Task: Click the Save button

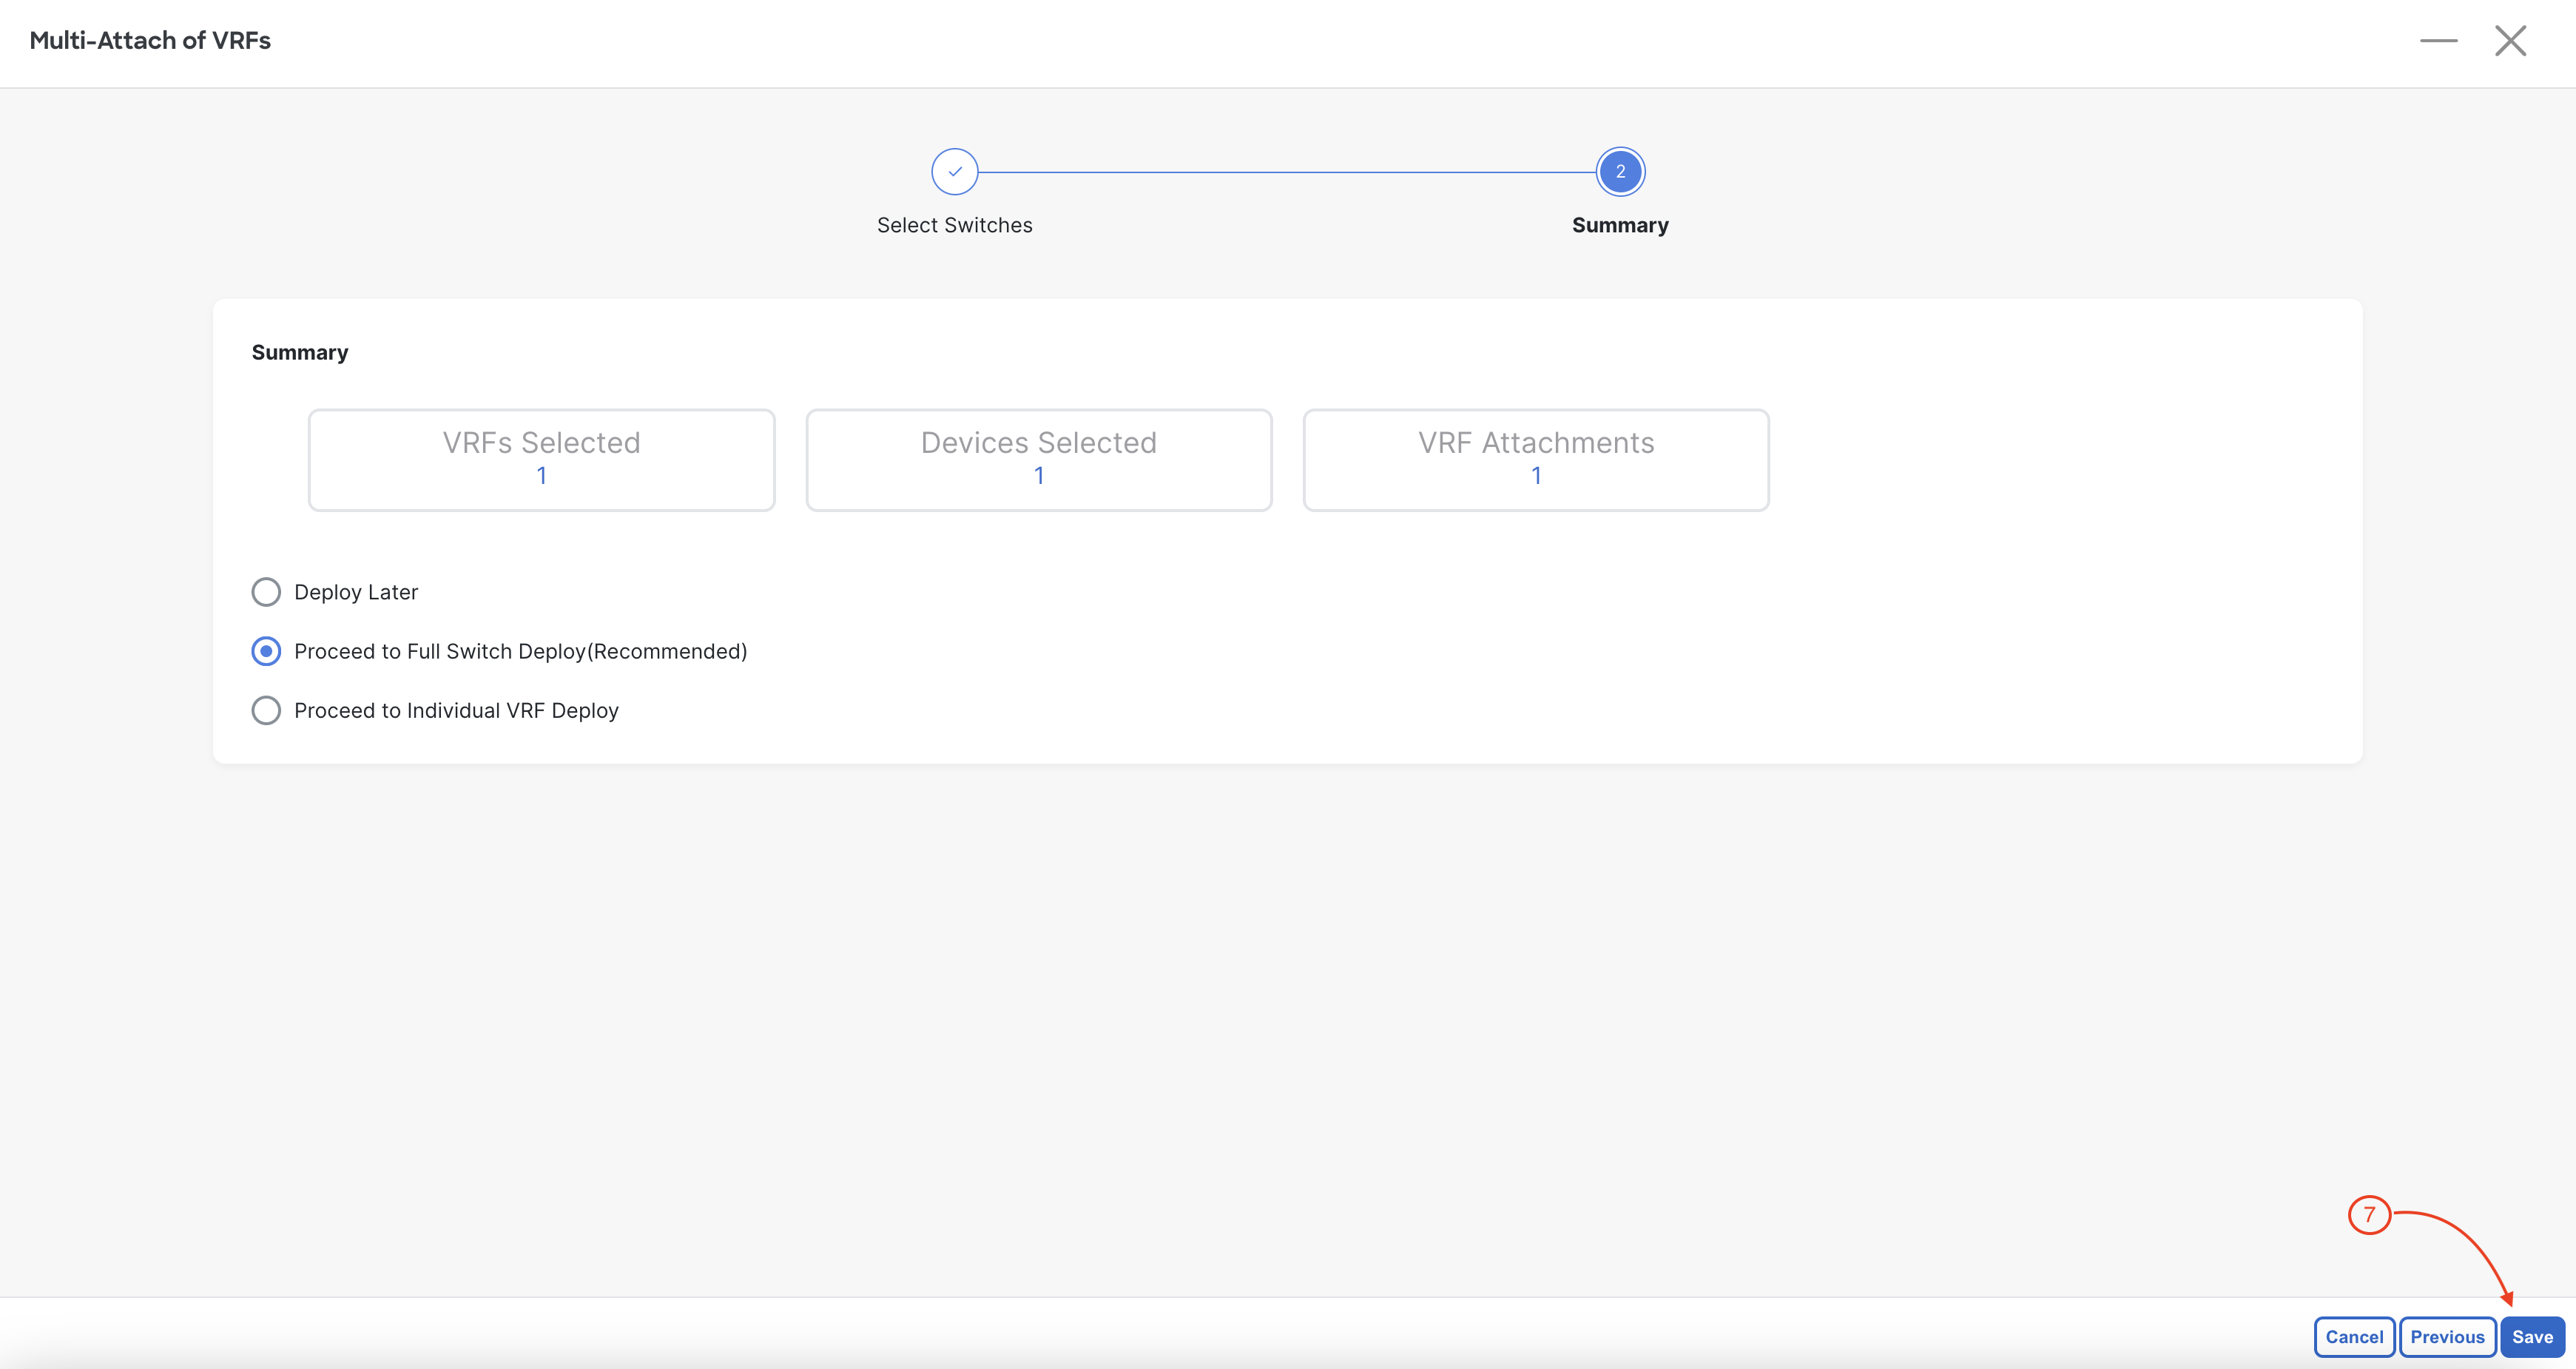Action: pos(2532,1337)
